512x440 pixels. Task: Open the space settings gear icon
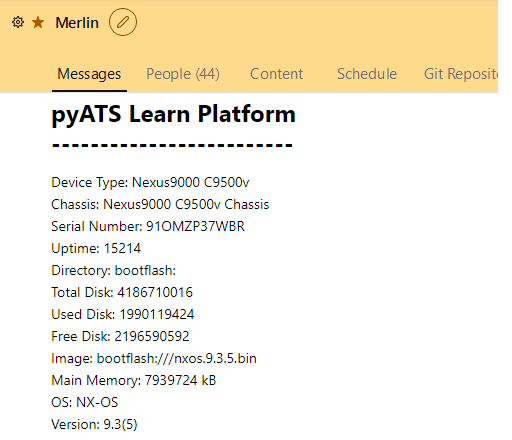coord(18,22)
